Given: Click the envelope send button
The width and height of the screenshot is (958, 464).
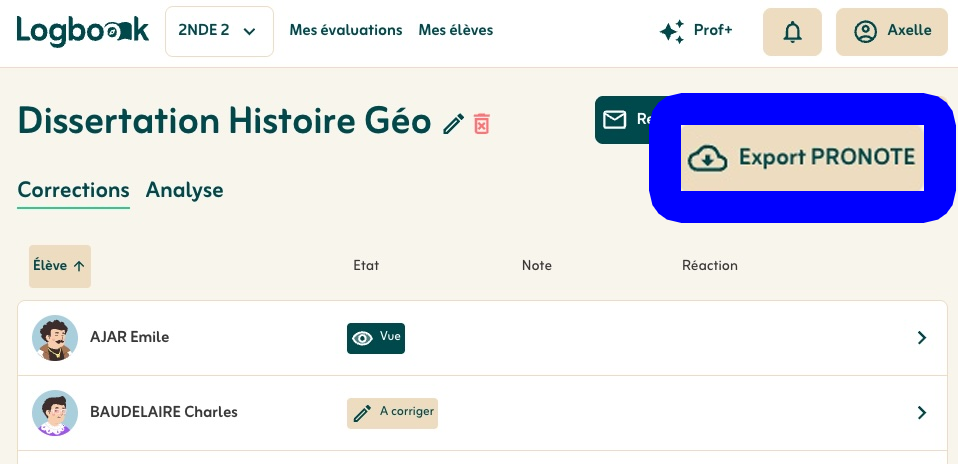Looking at the screenshot, I should click(622, 120).
